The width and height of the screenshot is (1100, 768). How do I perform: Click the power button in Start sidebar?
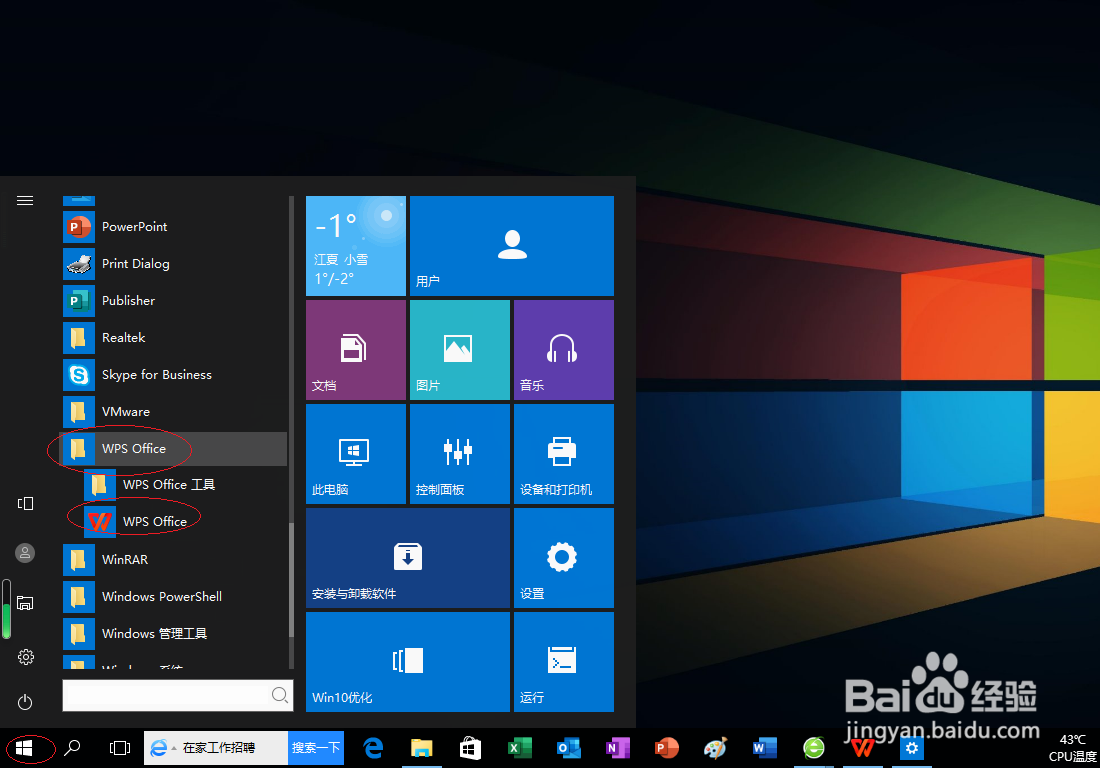pyautogui.click(x=25, y=702)
